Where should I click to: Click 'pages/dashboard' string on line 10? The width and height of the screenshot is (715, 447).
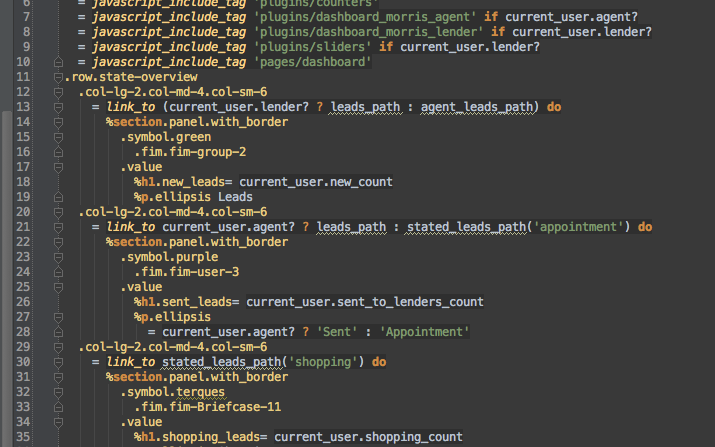point(312,62)
